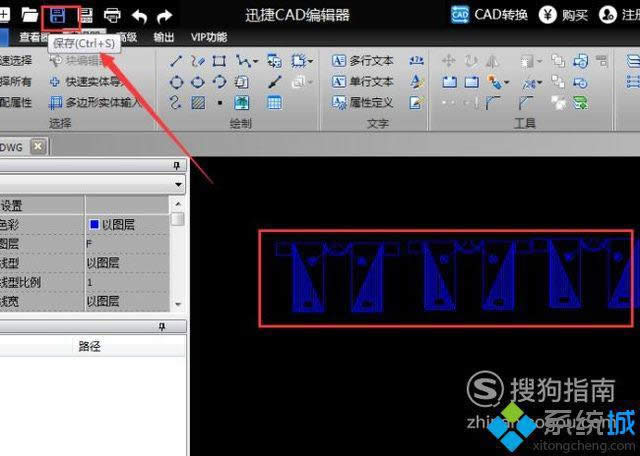This screenshot has width=640, height=456.
Task: Print the drawing with the printer icon
Action: coord(112,16)
